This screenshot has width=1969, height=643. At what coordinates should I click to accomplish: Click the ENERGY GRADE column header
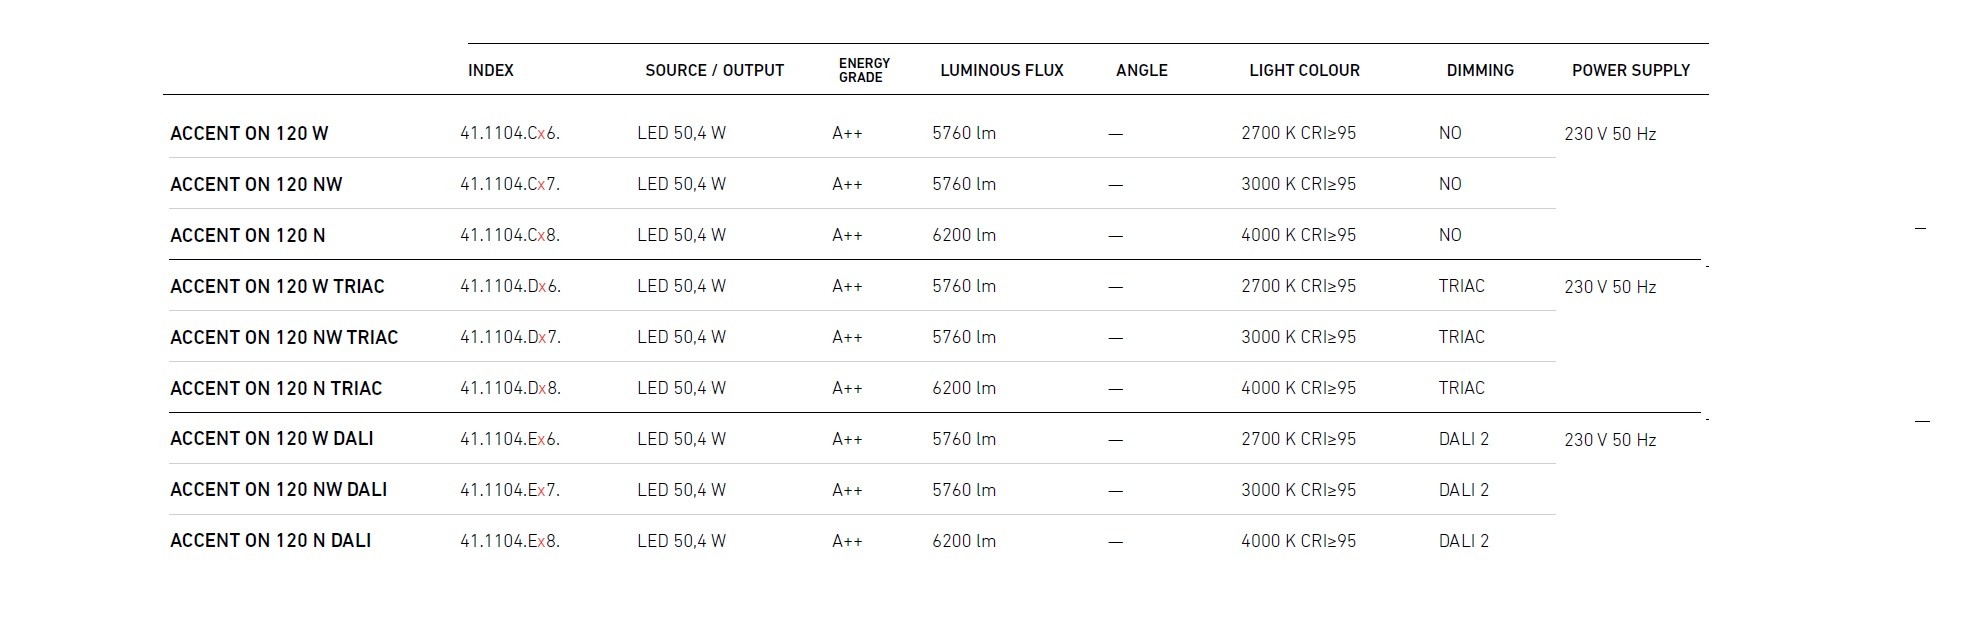point(864,70)
